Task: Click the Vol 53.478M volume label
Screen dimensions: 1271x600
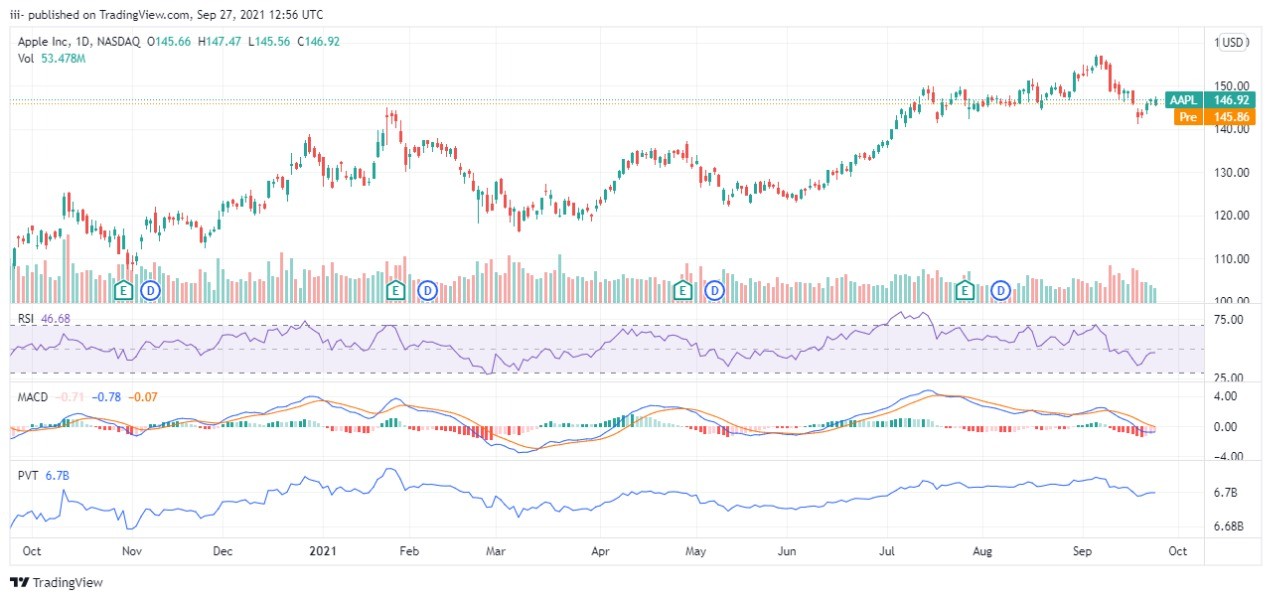Action: 51,59
